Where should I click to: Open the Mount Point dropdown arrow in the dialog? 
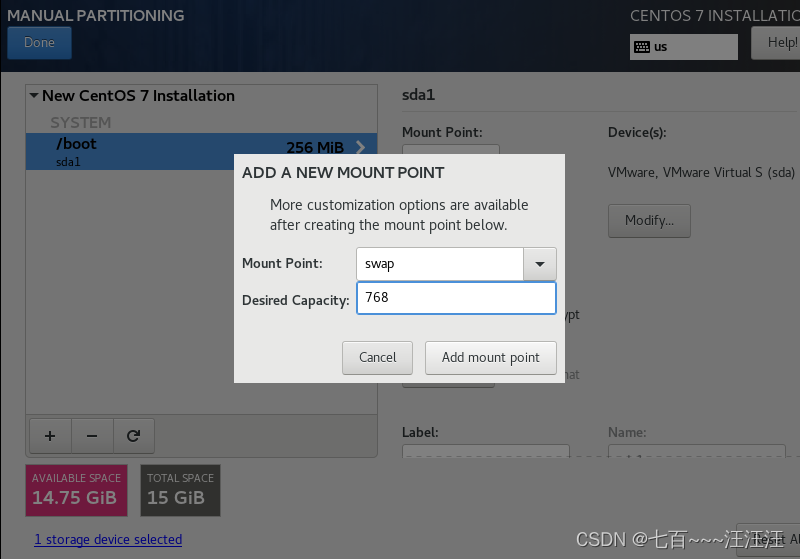(x=540, y=264)
